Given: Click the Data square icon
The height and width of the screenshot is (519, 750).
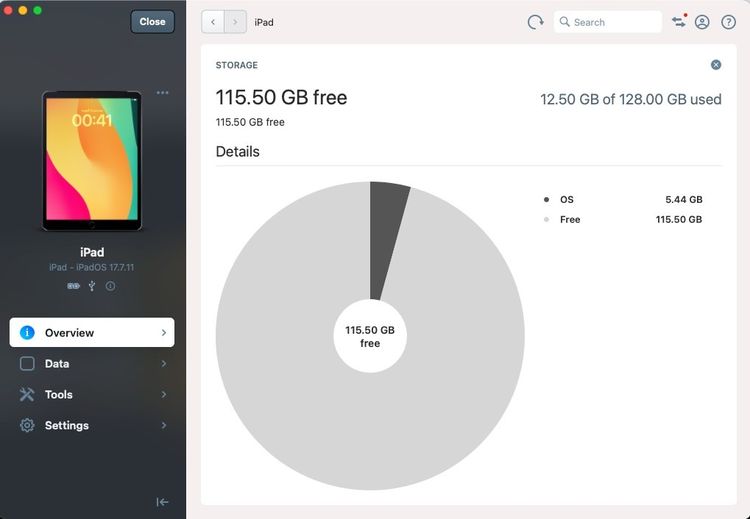Looking at the screenshot, I should pos(27,364).
